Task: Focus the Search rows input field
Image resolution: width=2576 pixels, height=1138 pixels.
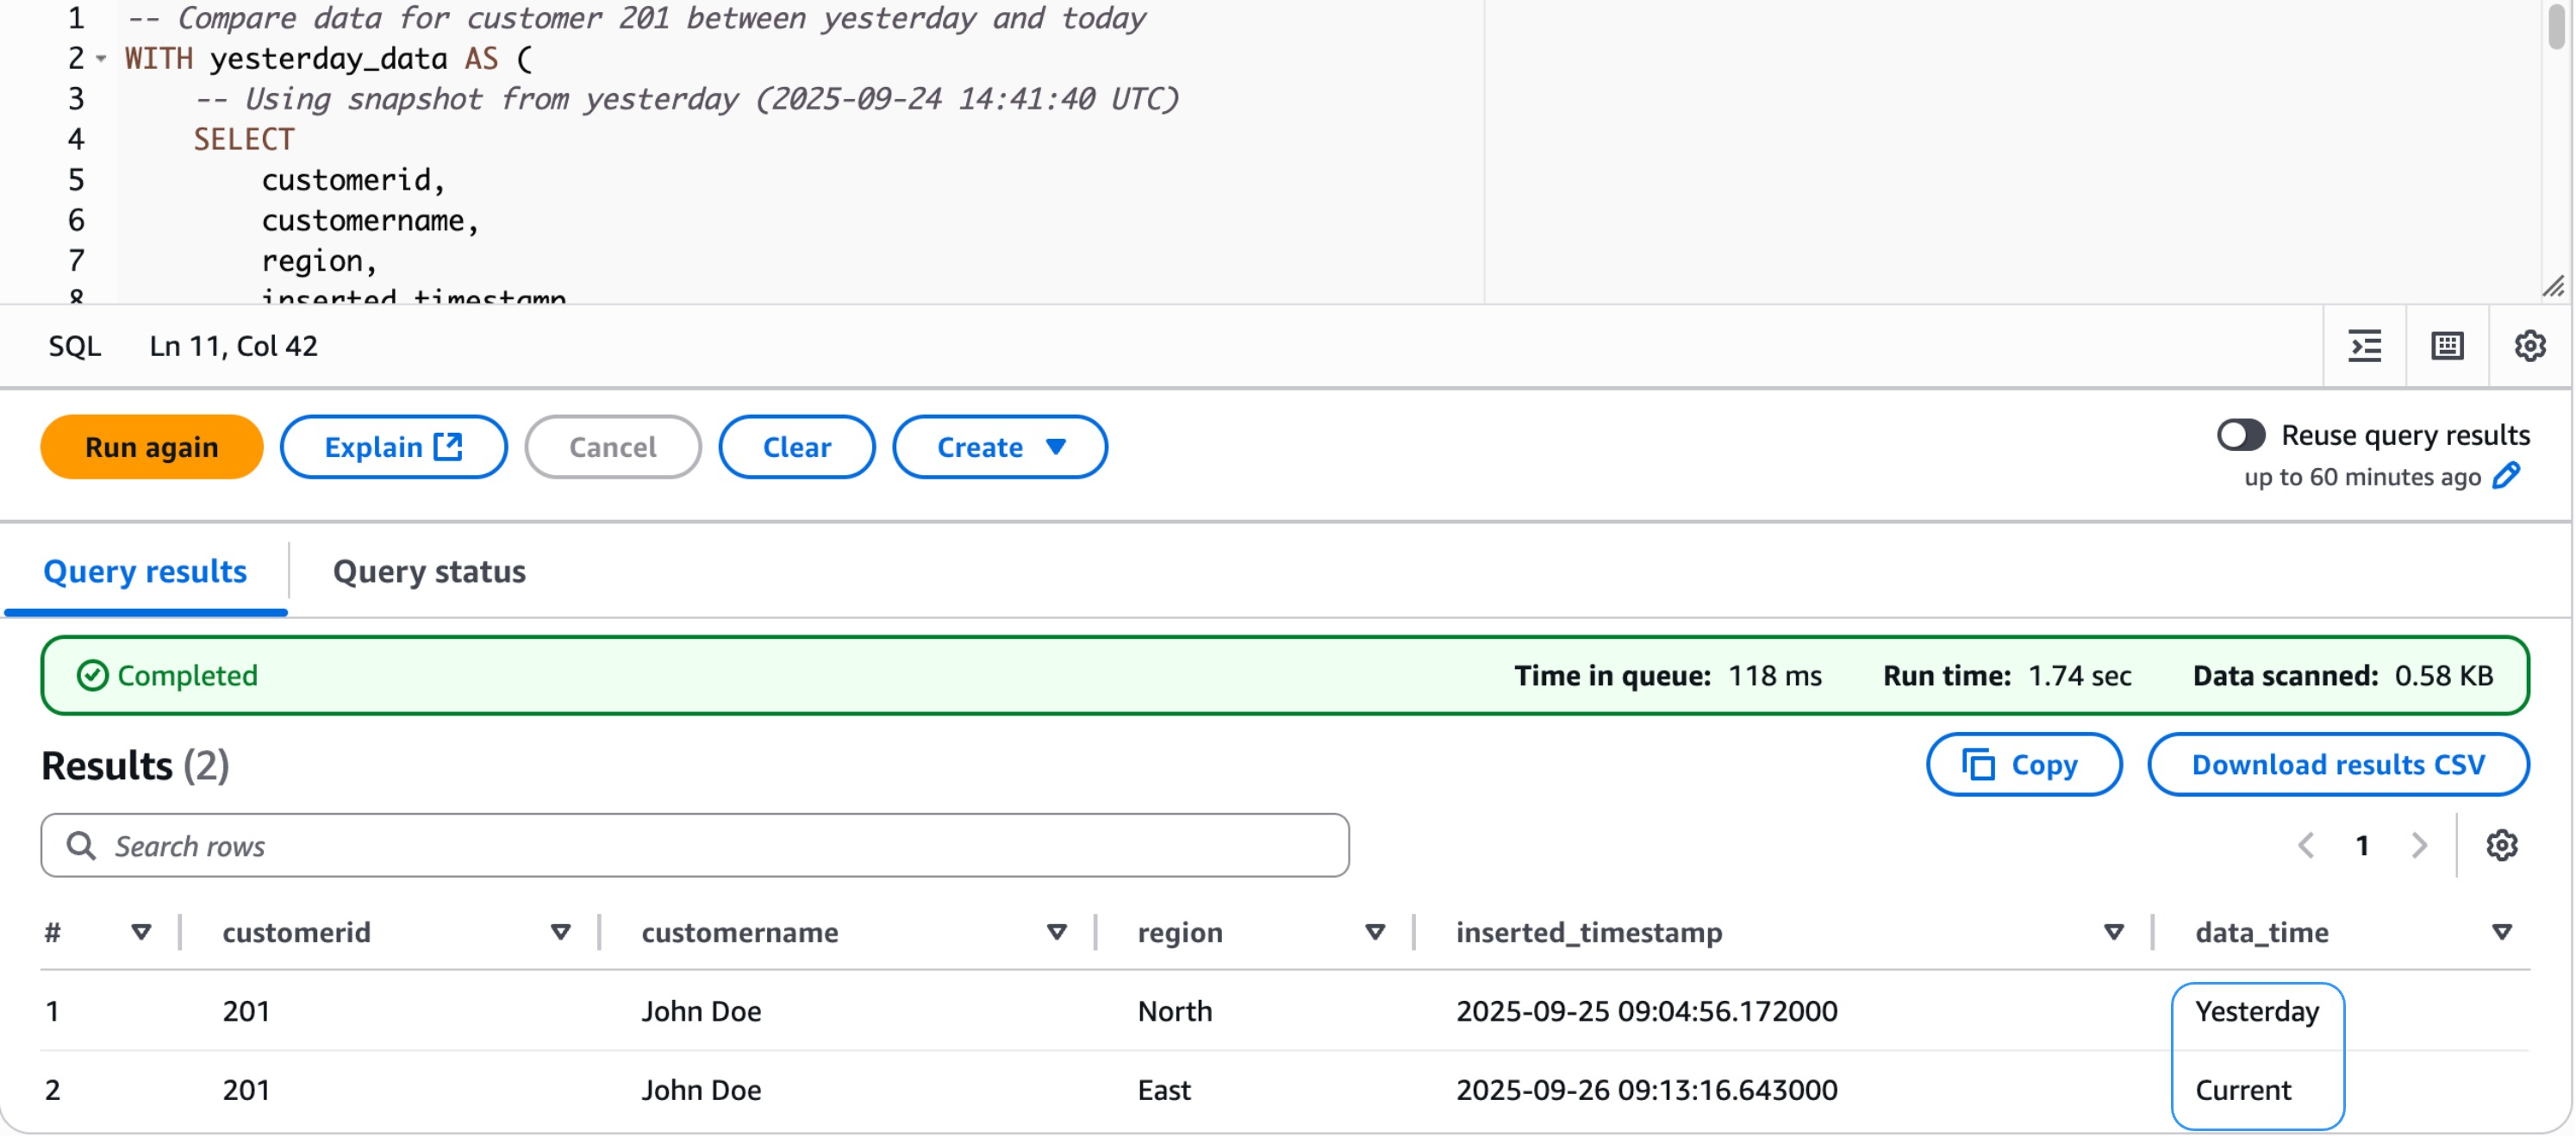Action: pyautogui.click(x=695, y=846)
